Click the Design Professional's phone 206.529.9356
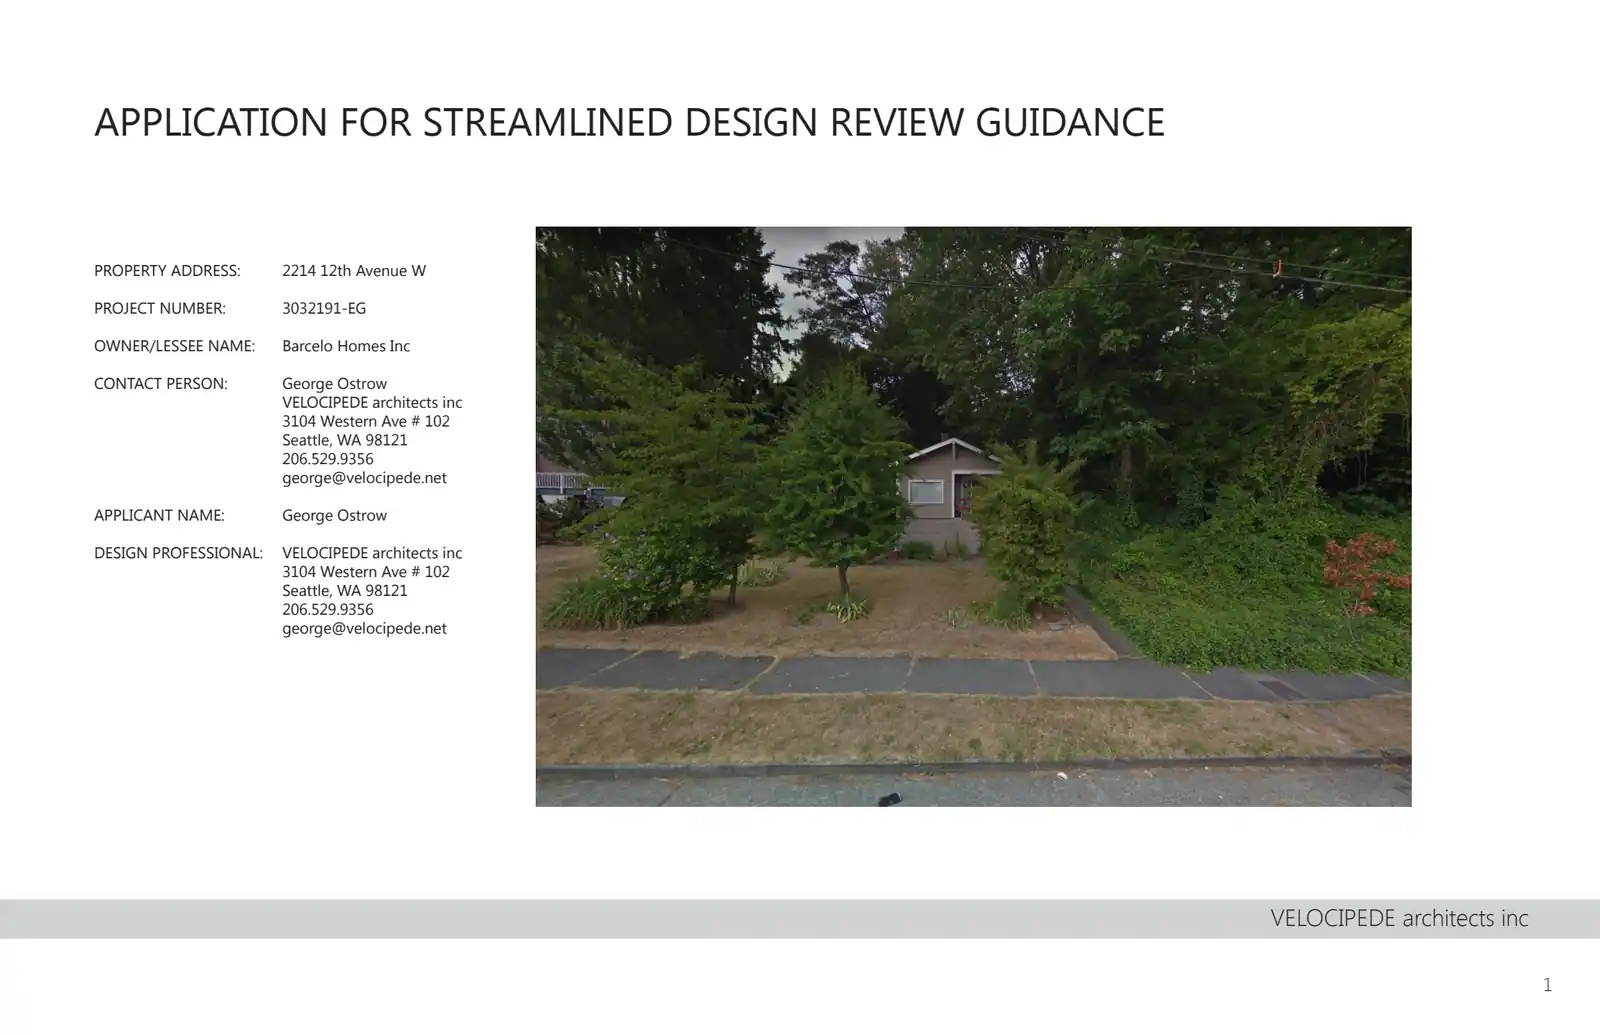This screenshot has height=1035, width=1600. [x=328, y=610]
